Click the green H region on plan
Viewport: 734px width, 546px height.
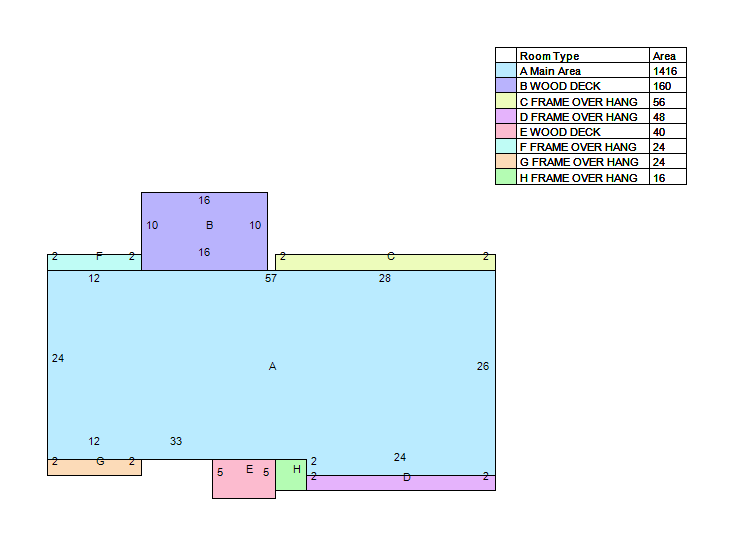(296, 469)
